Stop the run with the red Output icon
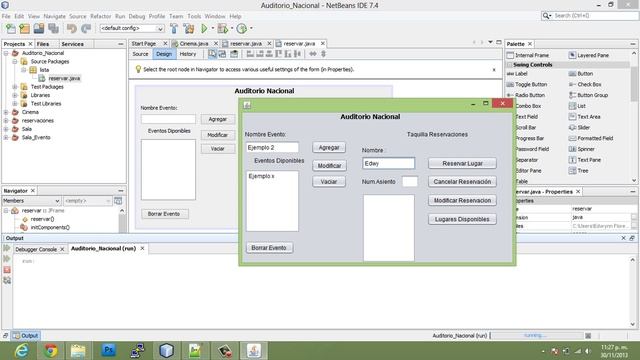This screenshot has width=640, height=360. pyautogui.click(x=7, y=270)
